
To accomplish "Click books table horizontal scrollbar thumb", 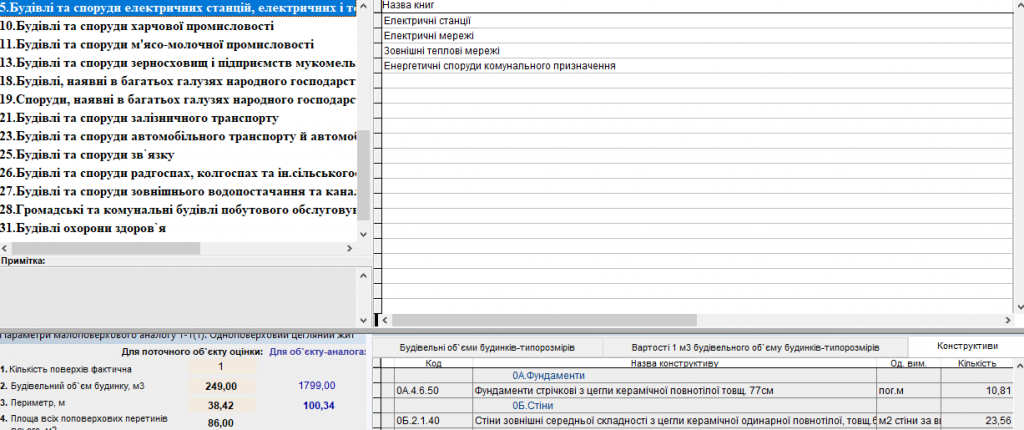I will [544, 320].
